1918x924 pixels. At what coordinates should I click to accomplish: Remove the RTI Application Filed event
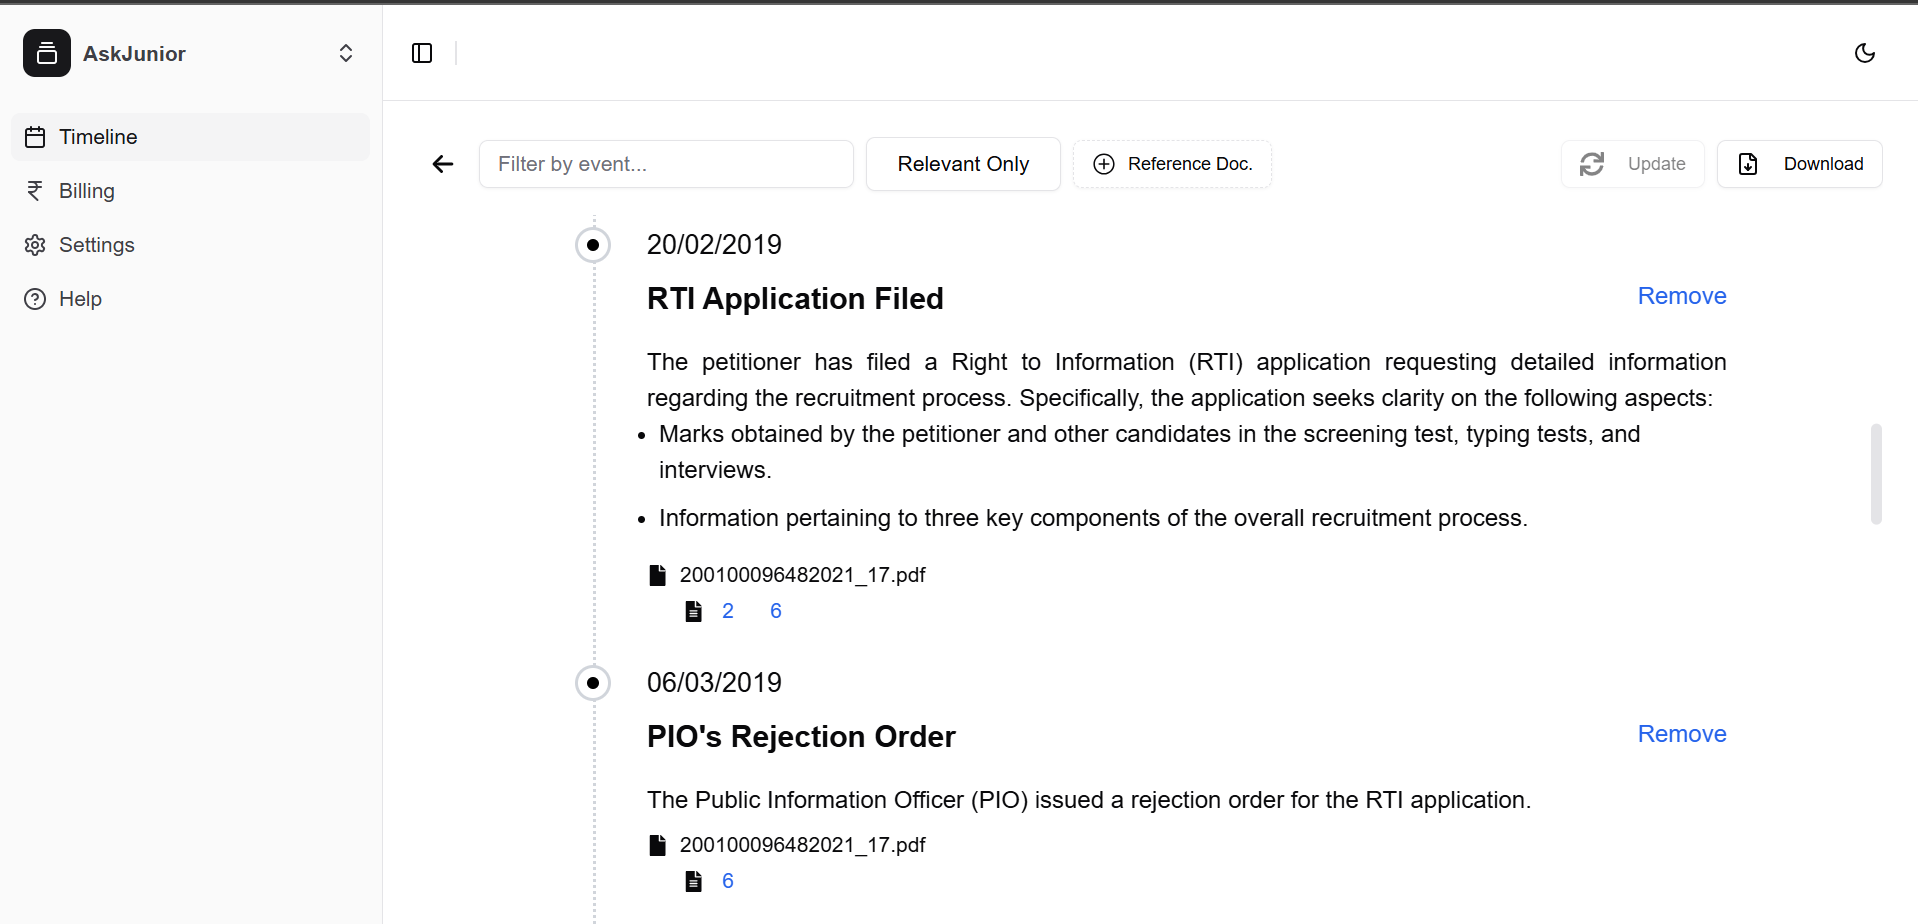click(1681, 296)
